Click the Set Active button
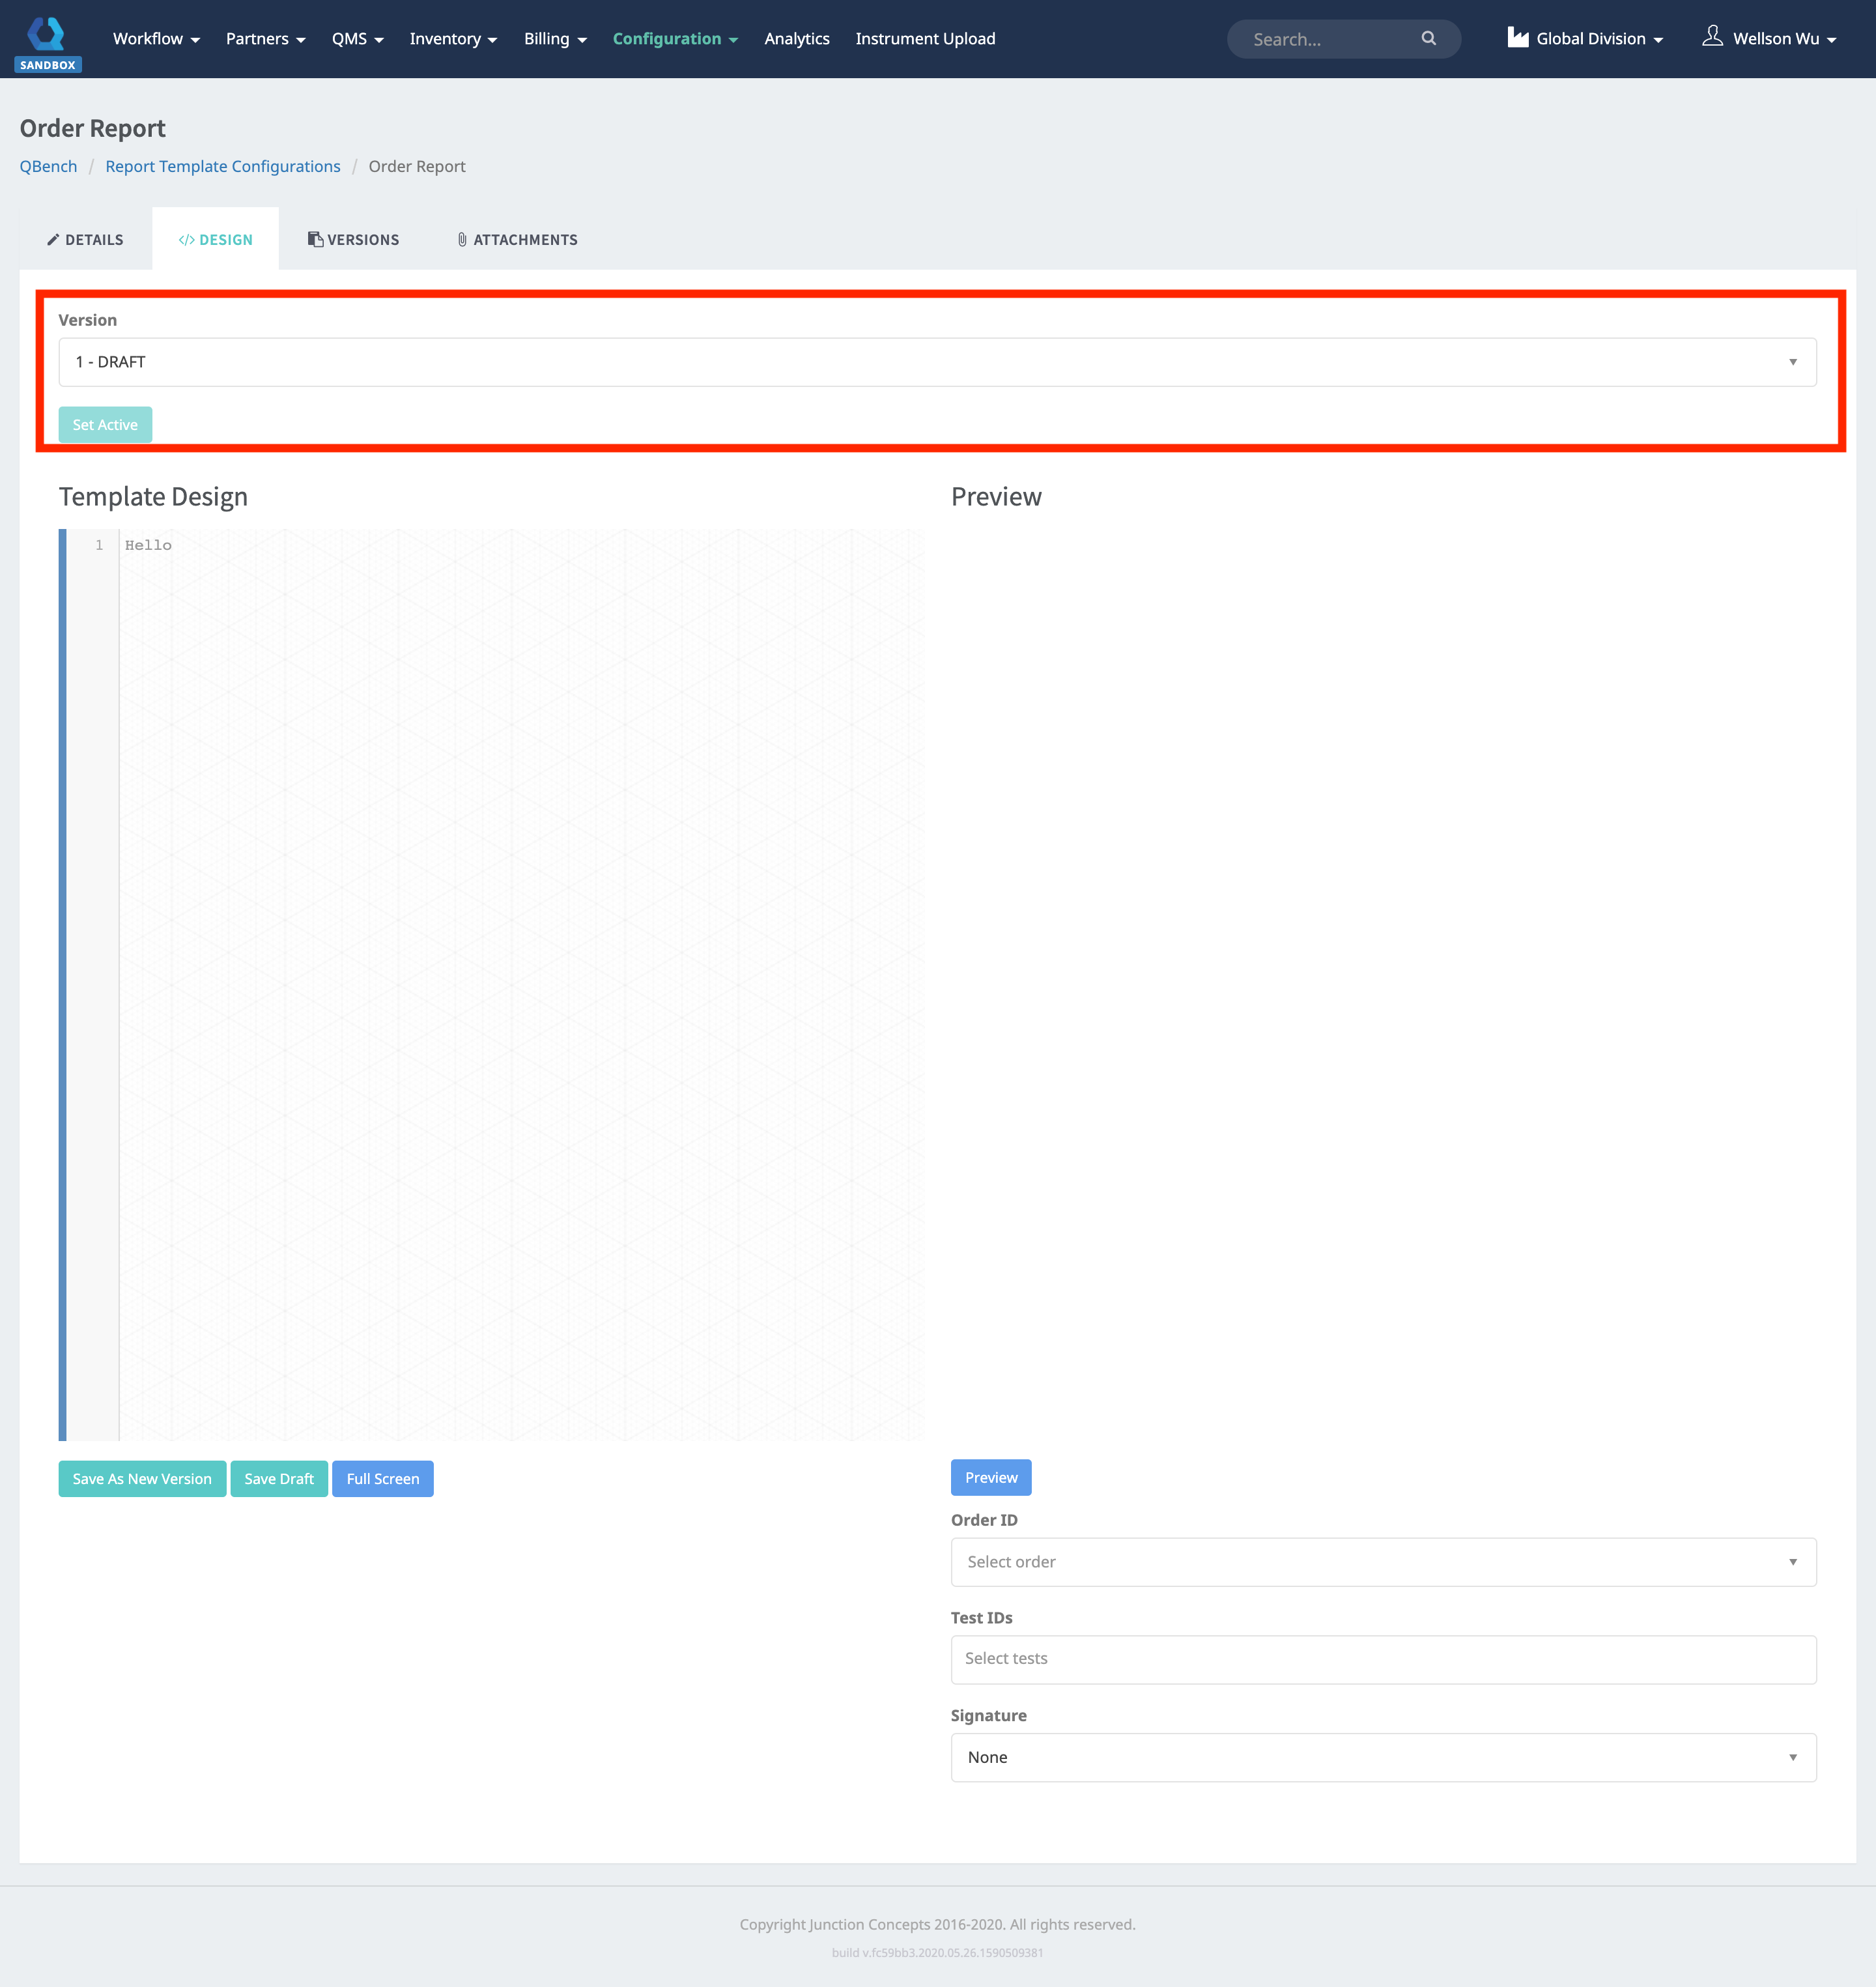 point(105,424)
